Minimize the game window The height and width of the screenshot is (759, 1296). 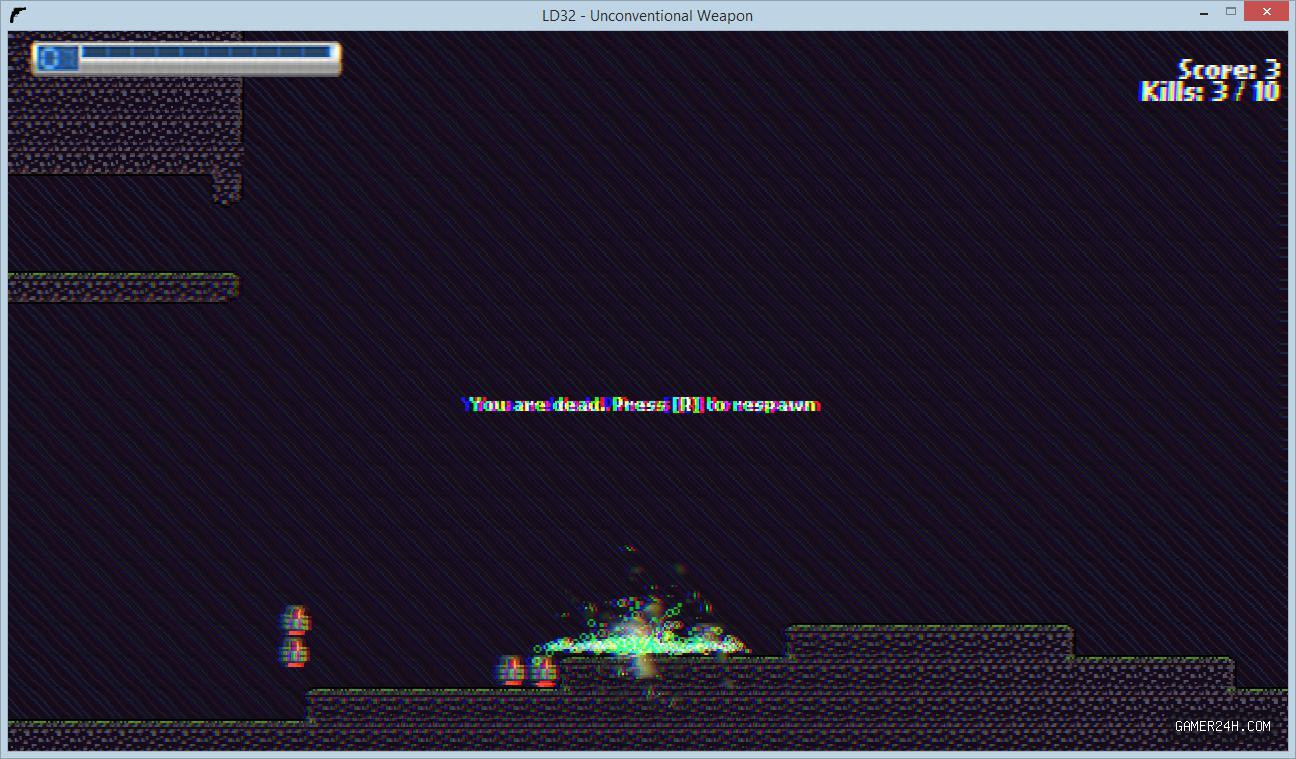coord(1203,13)
